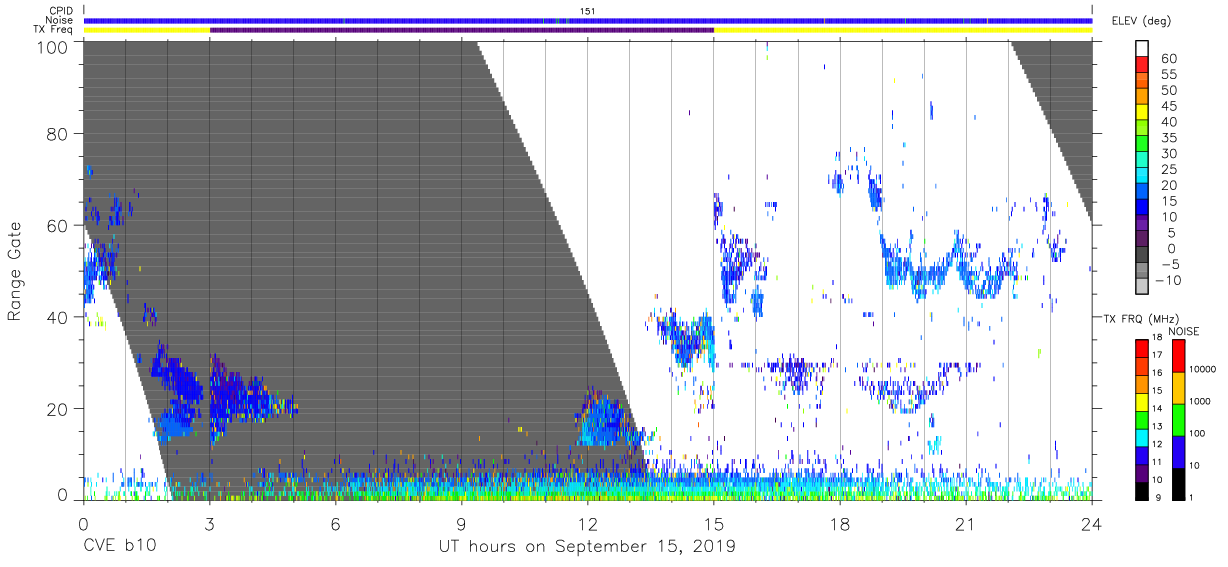Click the '−5' value in the ELEV legend
The width and height of the screenshot is (1228, 567).
(x=1171, y=265)
